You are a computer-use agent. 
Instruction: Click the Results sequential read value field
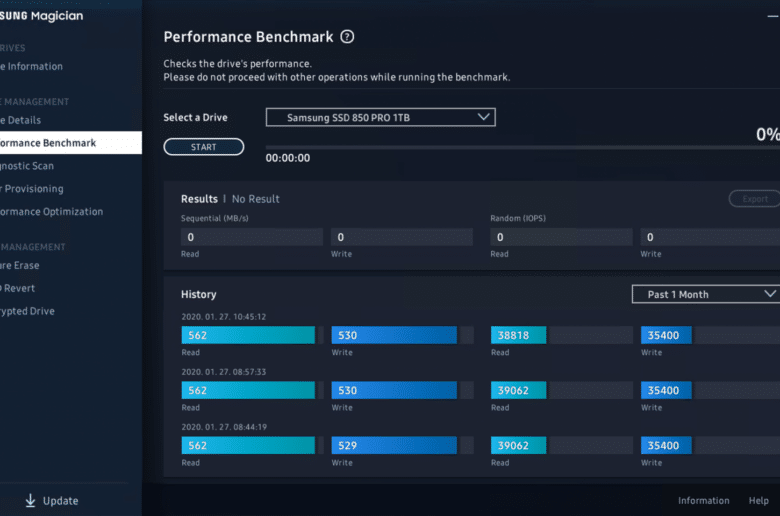click(x=252, y=237)
